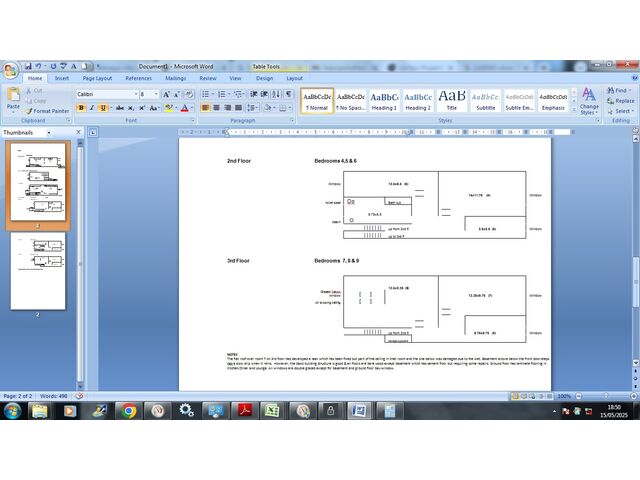This screenshot has height=480, width=640.
Task: Click the Change Styles icon
Action: click(x=589, y=100)
